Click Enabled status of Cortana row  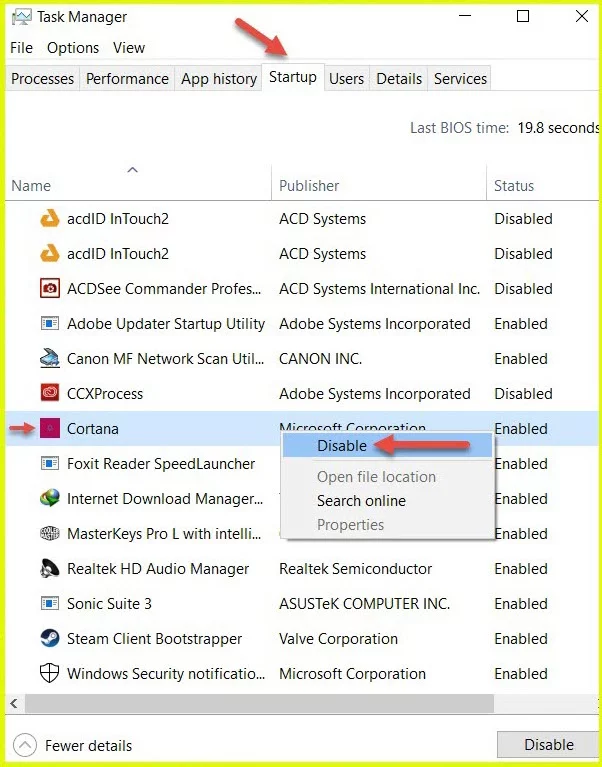pos(521,429)
